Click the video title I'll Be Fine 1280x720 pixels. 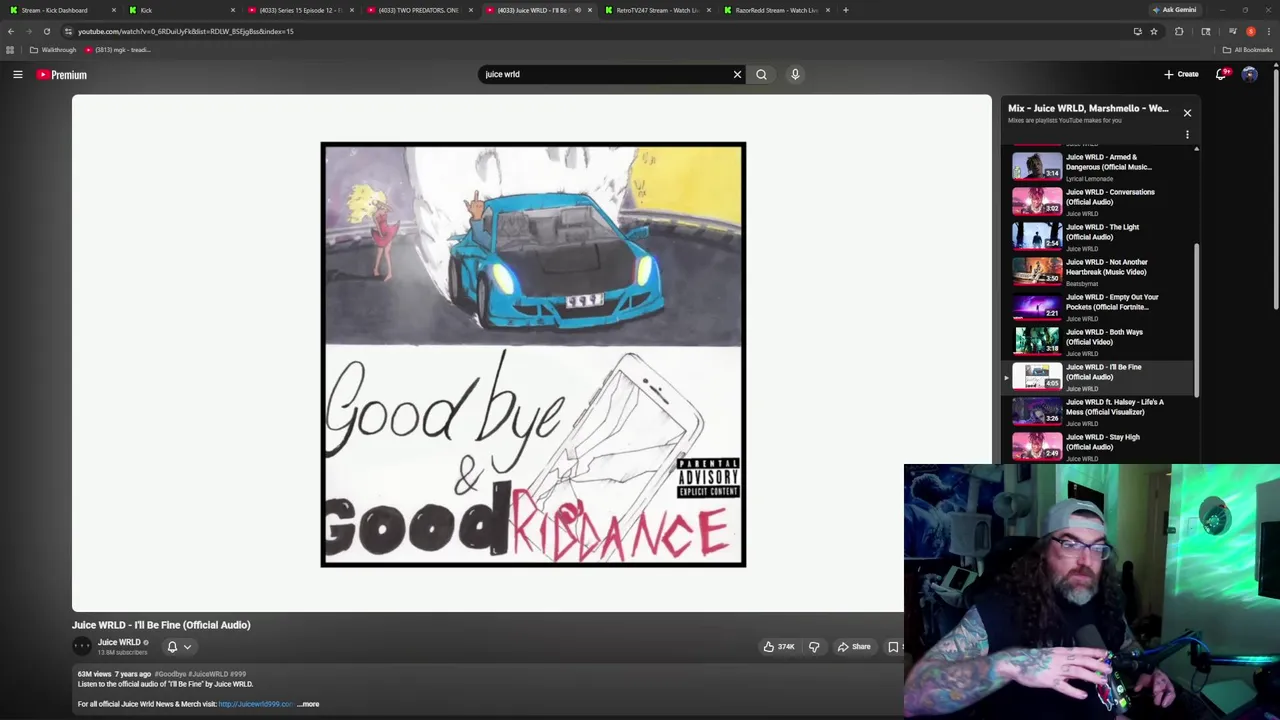pos(161,625)
